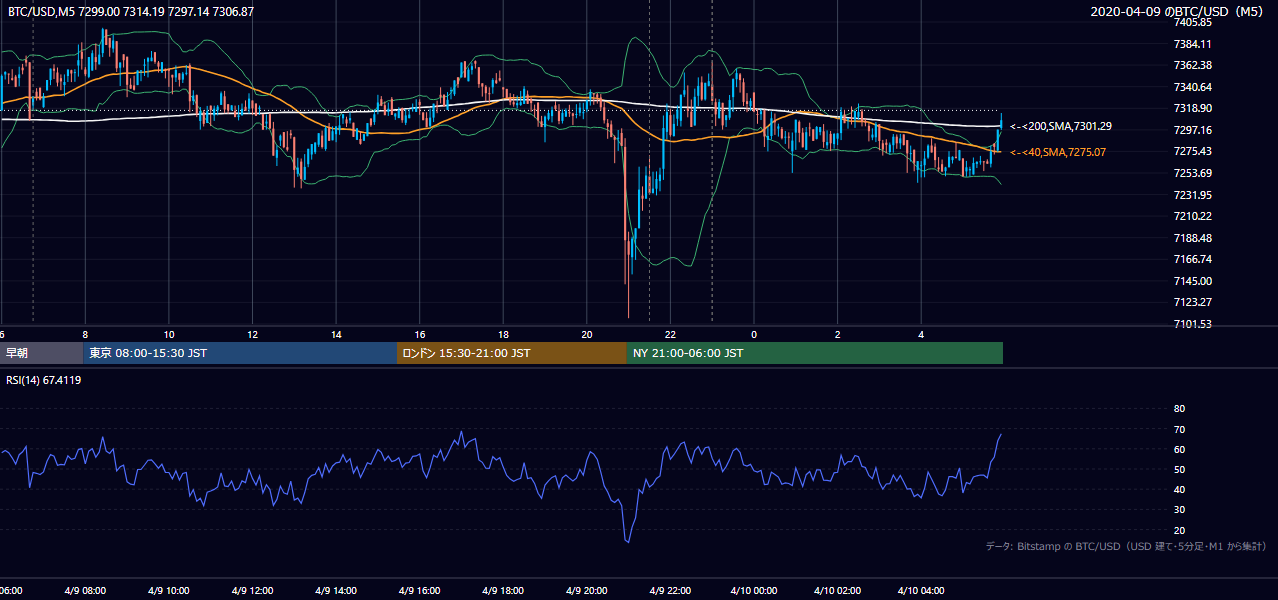Viewport: 1278px width, 600px height.
Task: Click price axis value 7253.69
Action: click(x=1193, y=173)
